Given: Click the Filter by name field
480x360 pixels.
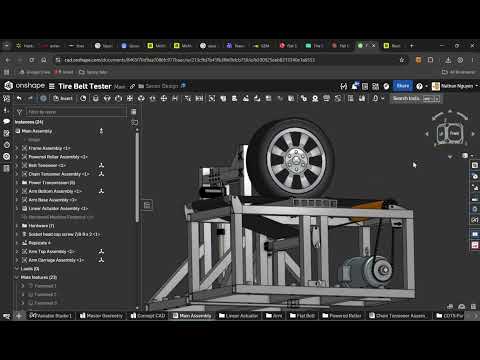Looking at the screenshot, I should 76,112.
